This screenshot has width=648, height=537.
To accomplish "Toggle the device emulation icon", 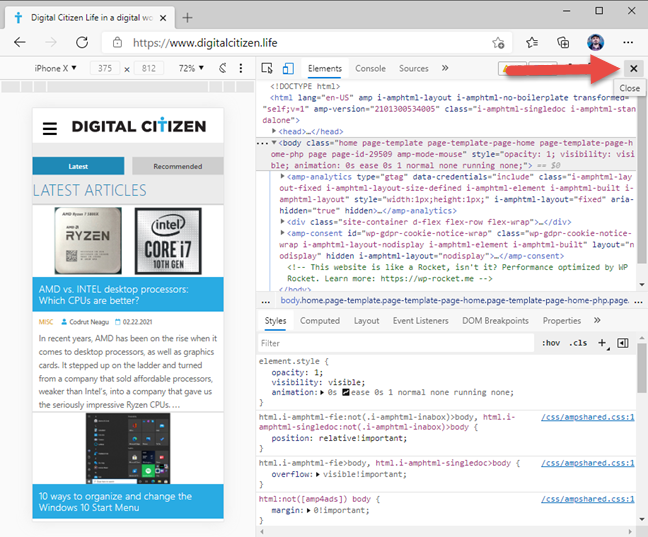I will coord(288,68).
